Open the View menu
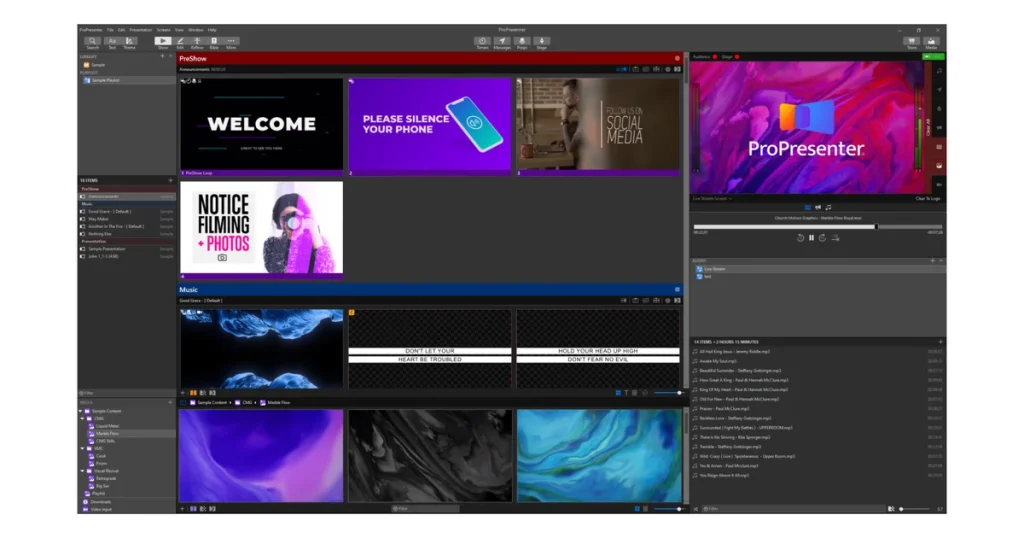Screen dimensions: 1024x538 click(x=179, y=30)
